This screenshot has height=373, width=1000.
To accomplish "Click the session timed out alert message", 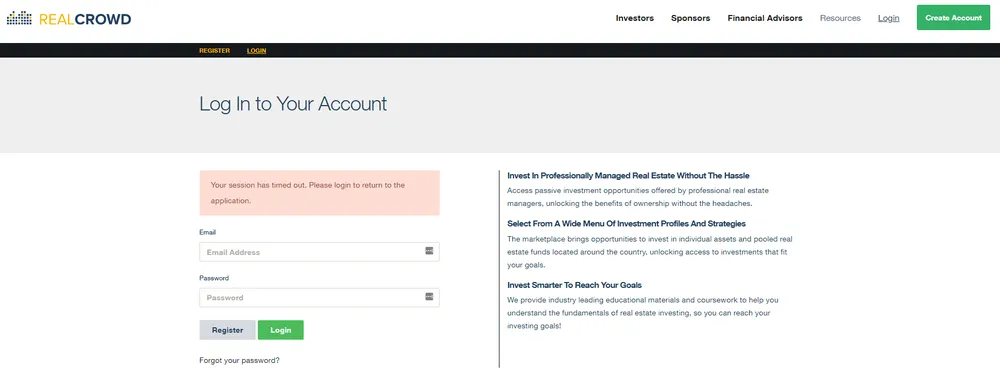I will click(x=320, y=193).
